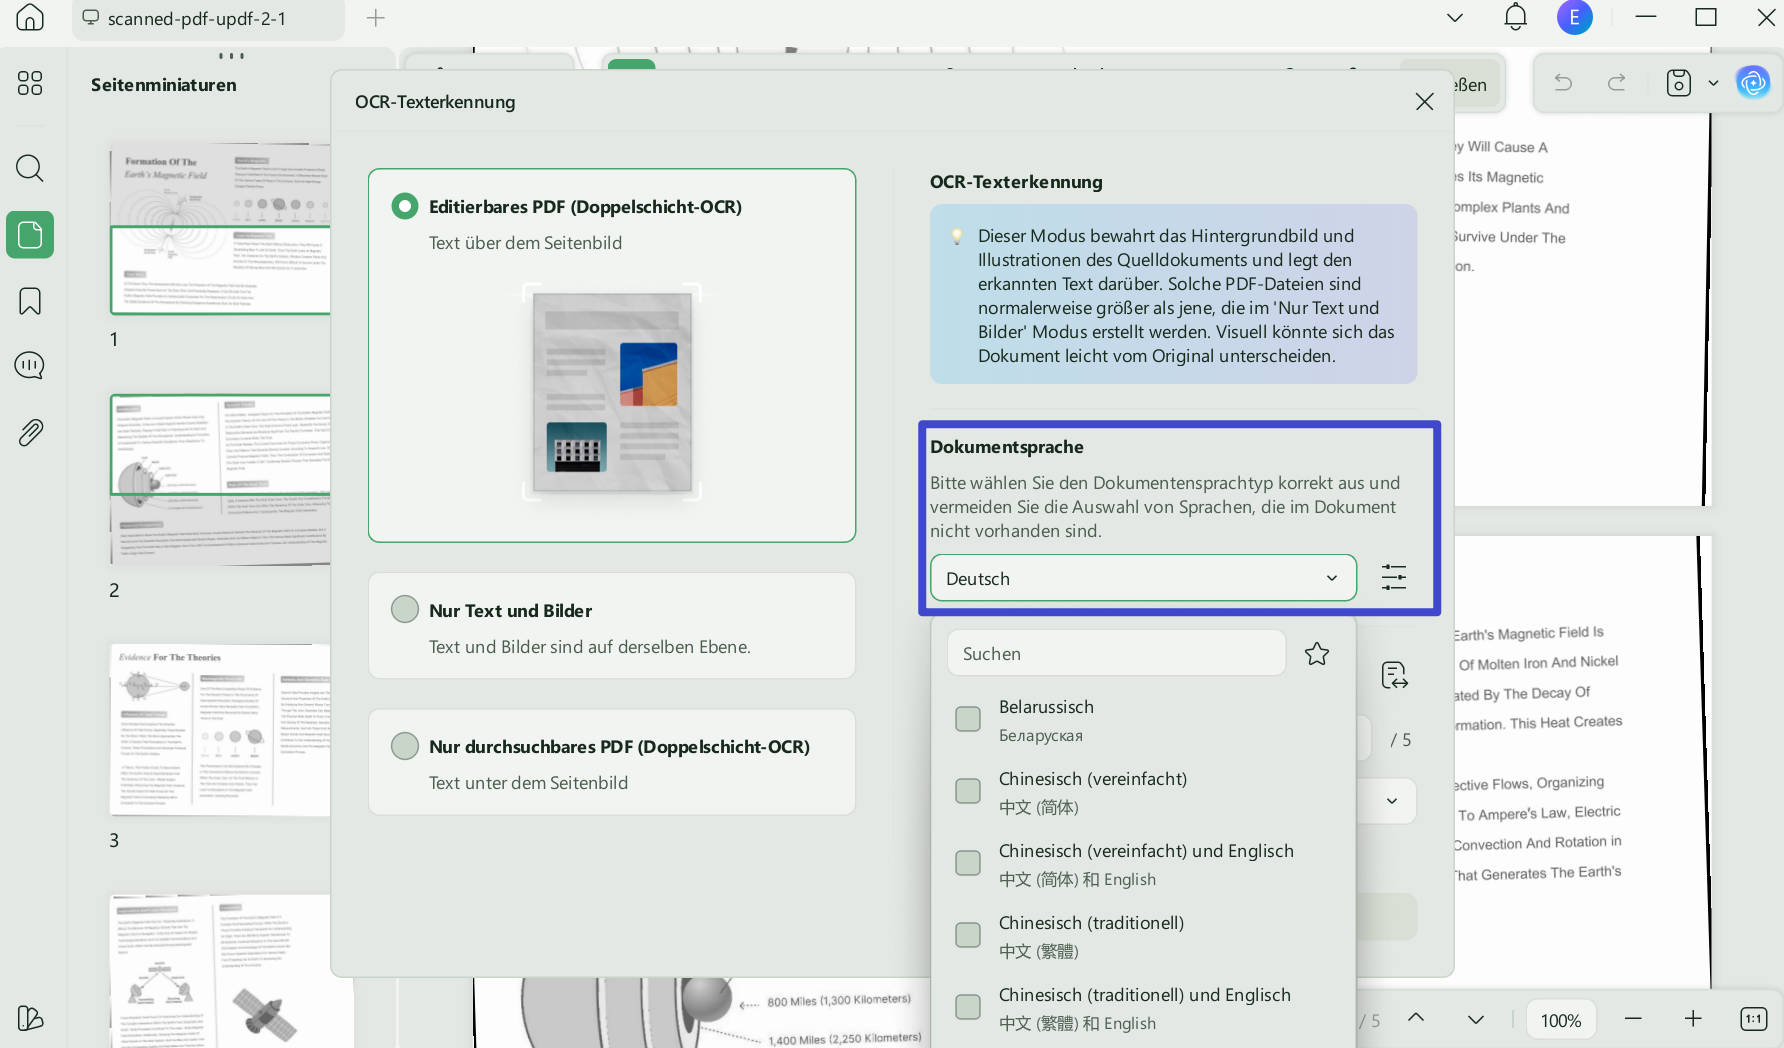Image resolution: width=1784 pixels, height=1048 pixels.
Task: Open the more options dots above Seitenminiaturen
Action: point(231,56)
